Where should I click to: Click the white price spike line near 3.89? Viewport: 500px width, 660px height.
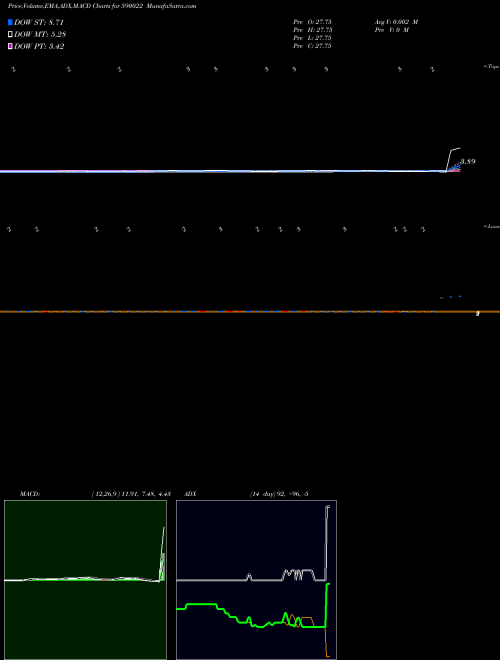[453, 158]
